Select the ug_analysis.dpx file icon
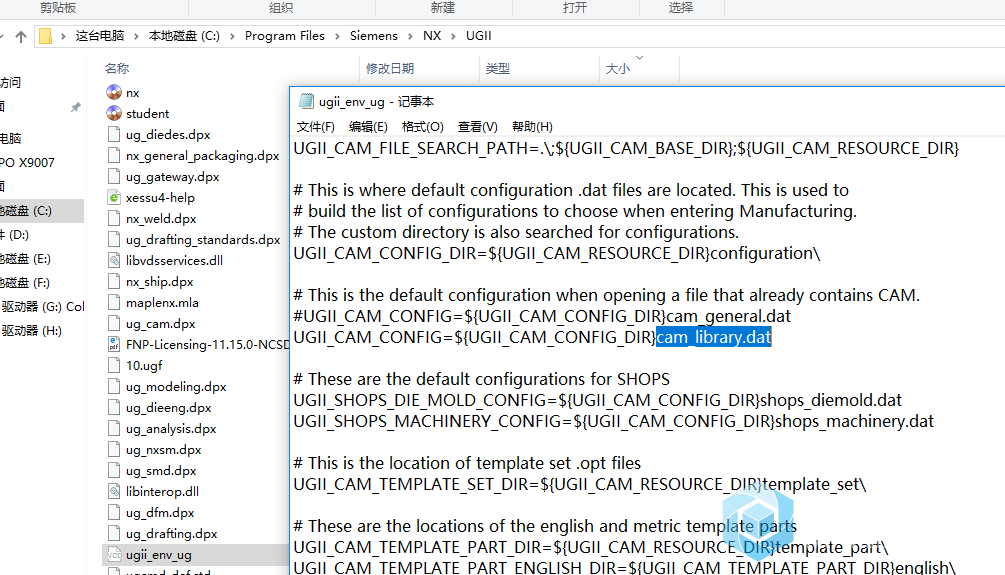1005x575 pixels. [x=114, y=429]
